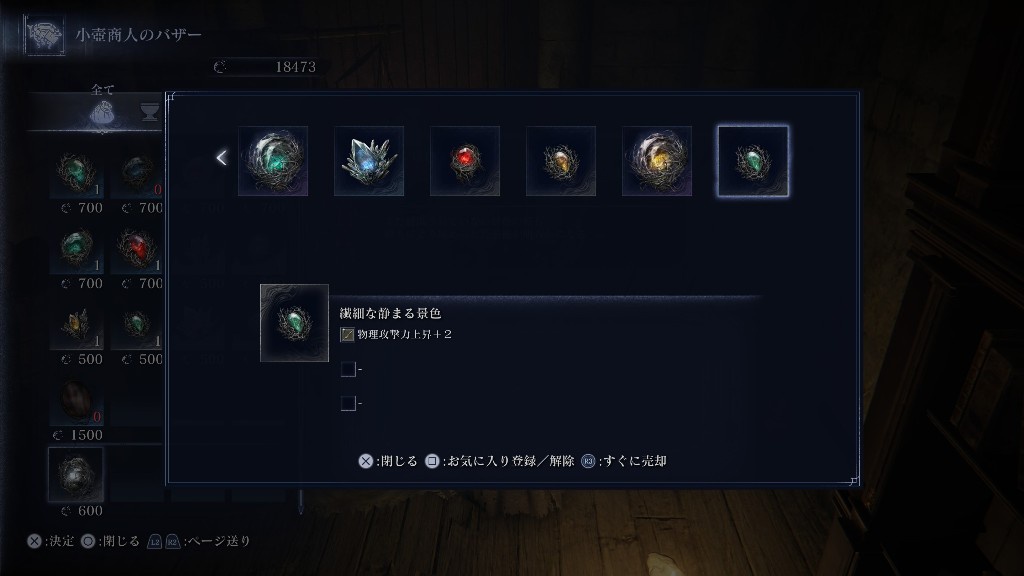
Task: Select the large green relic in top row
Action: [273, 161]
